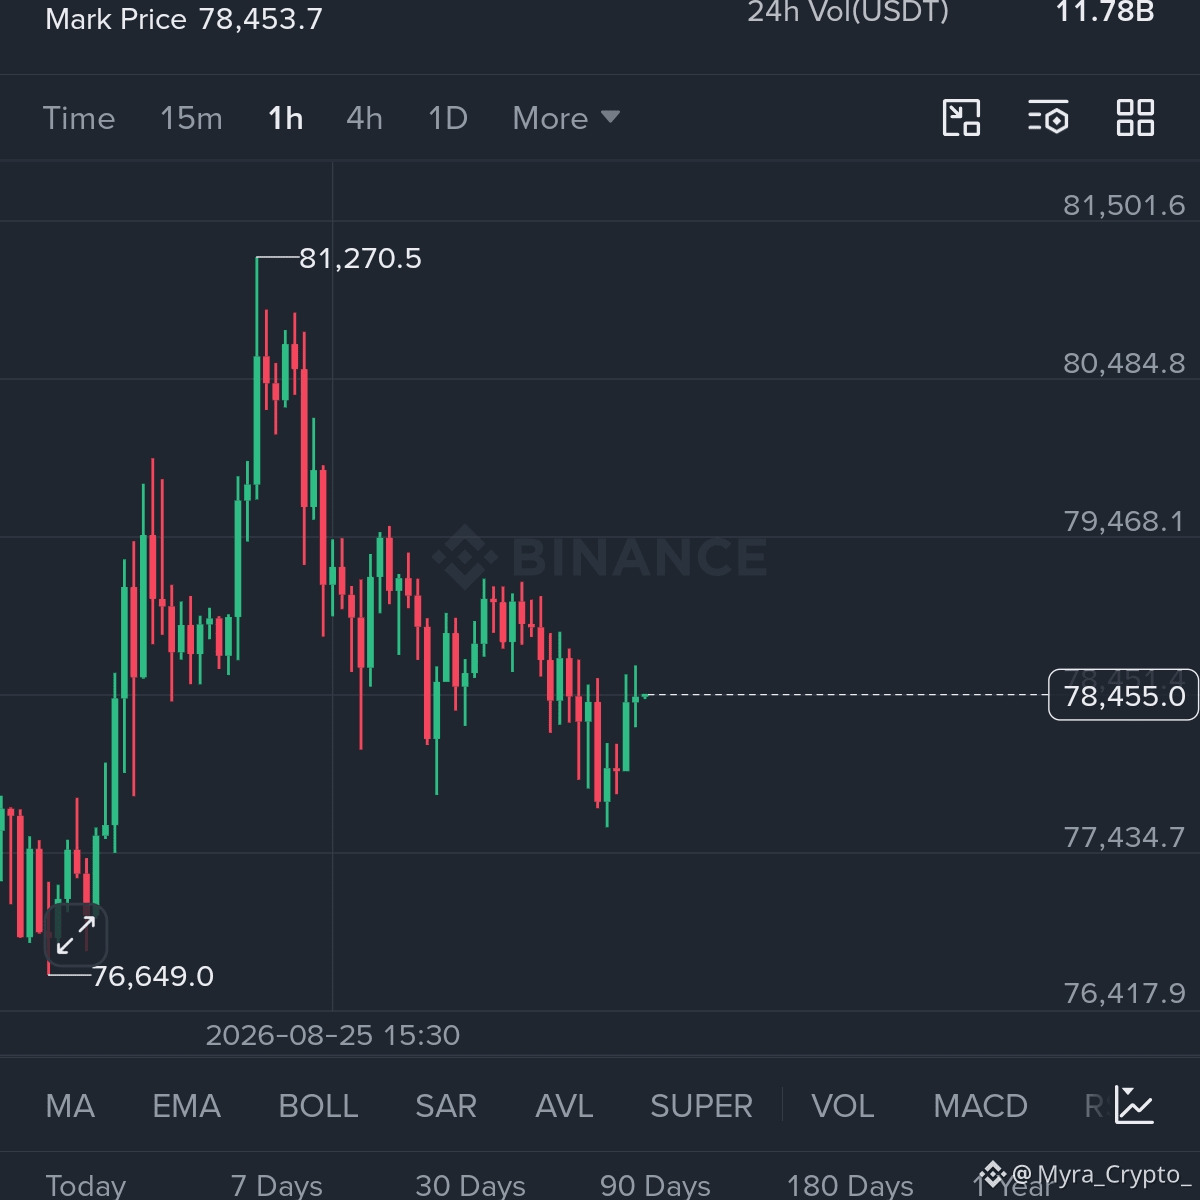This screenshot has height=1200, width=1200.
Task: Select the 7 Days performance range
Action: point(276,1185)
